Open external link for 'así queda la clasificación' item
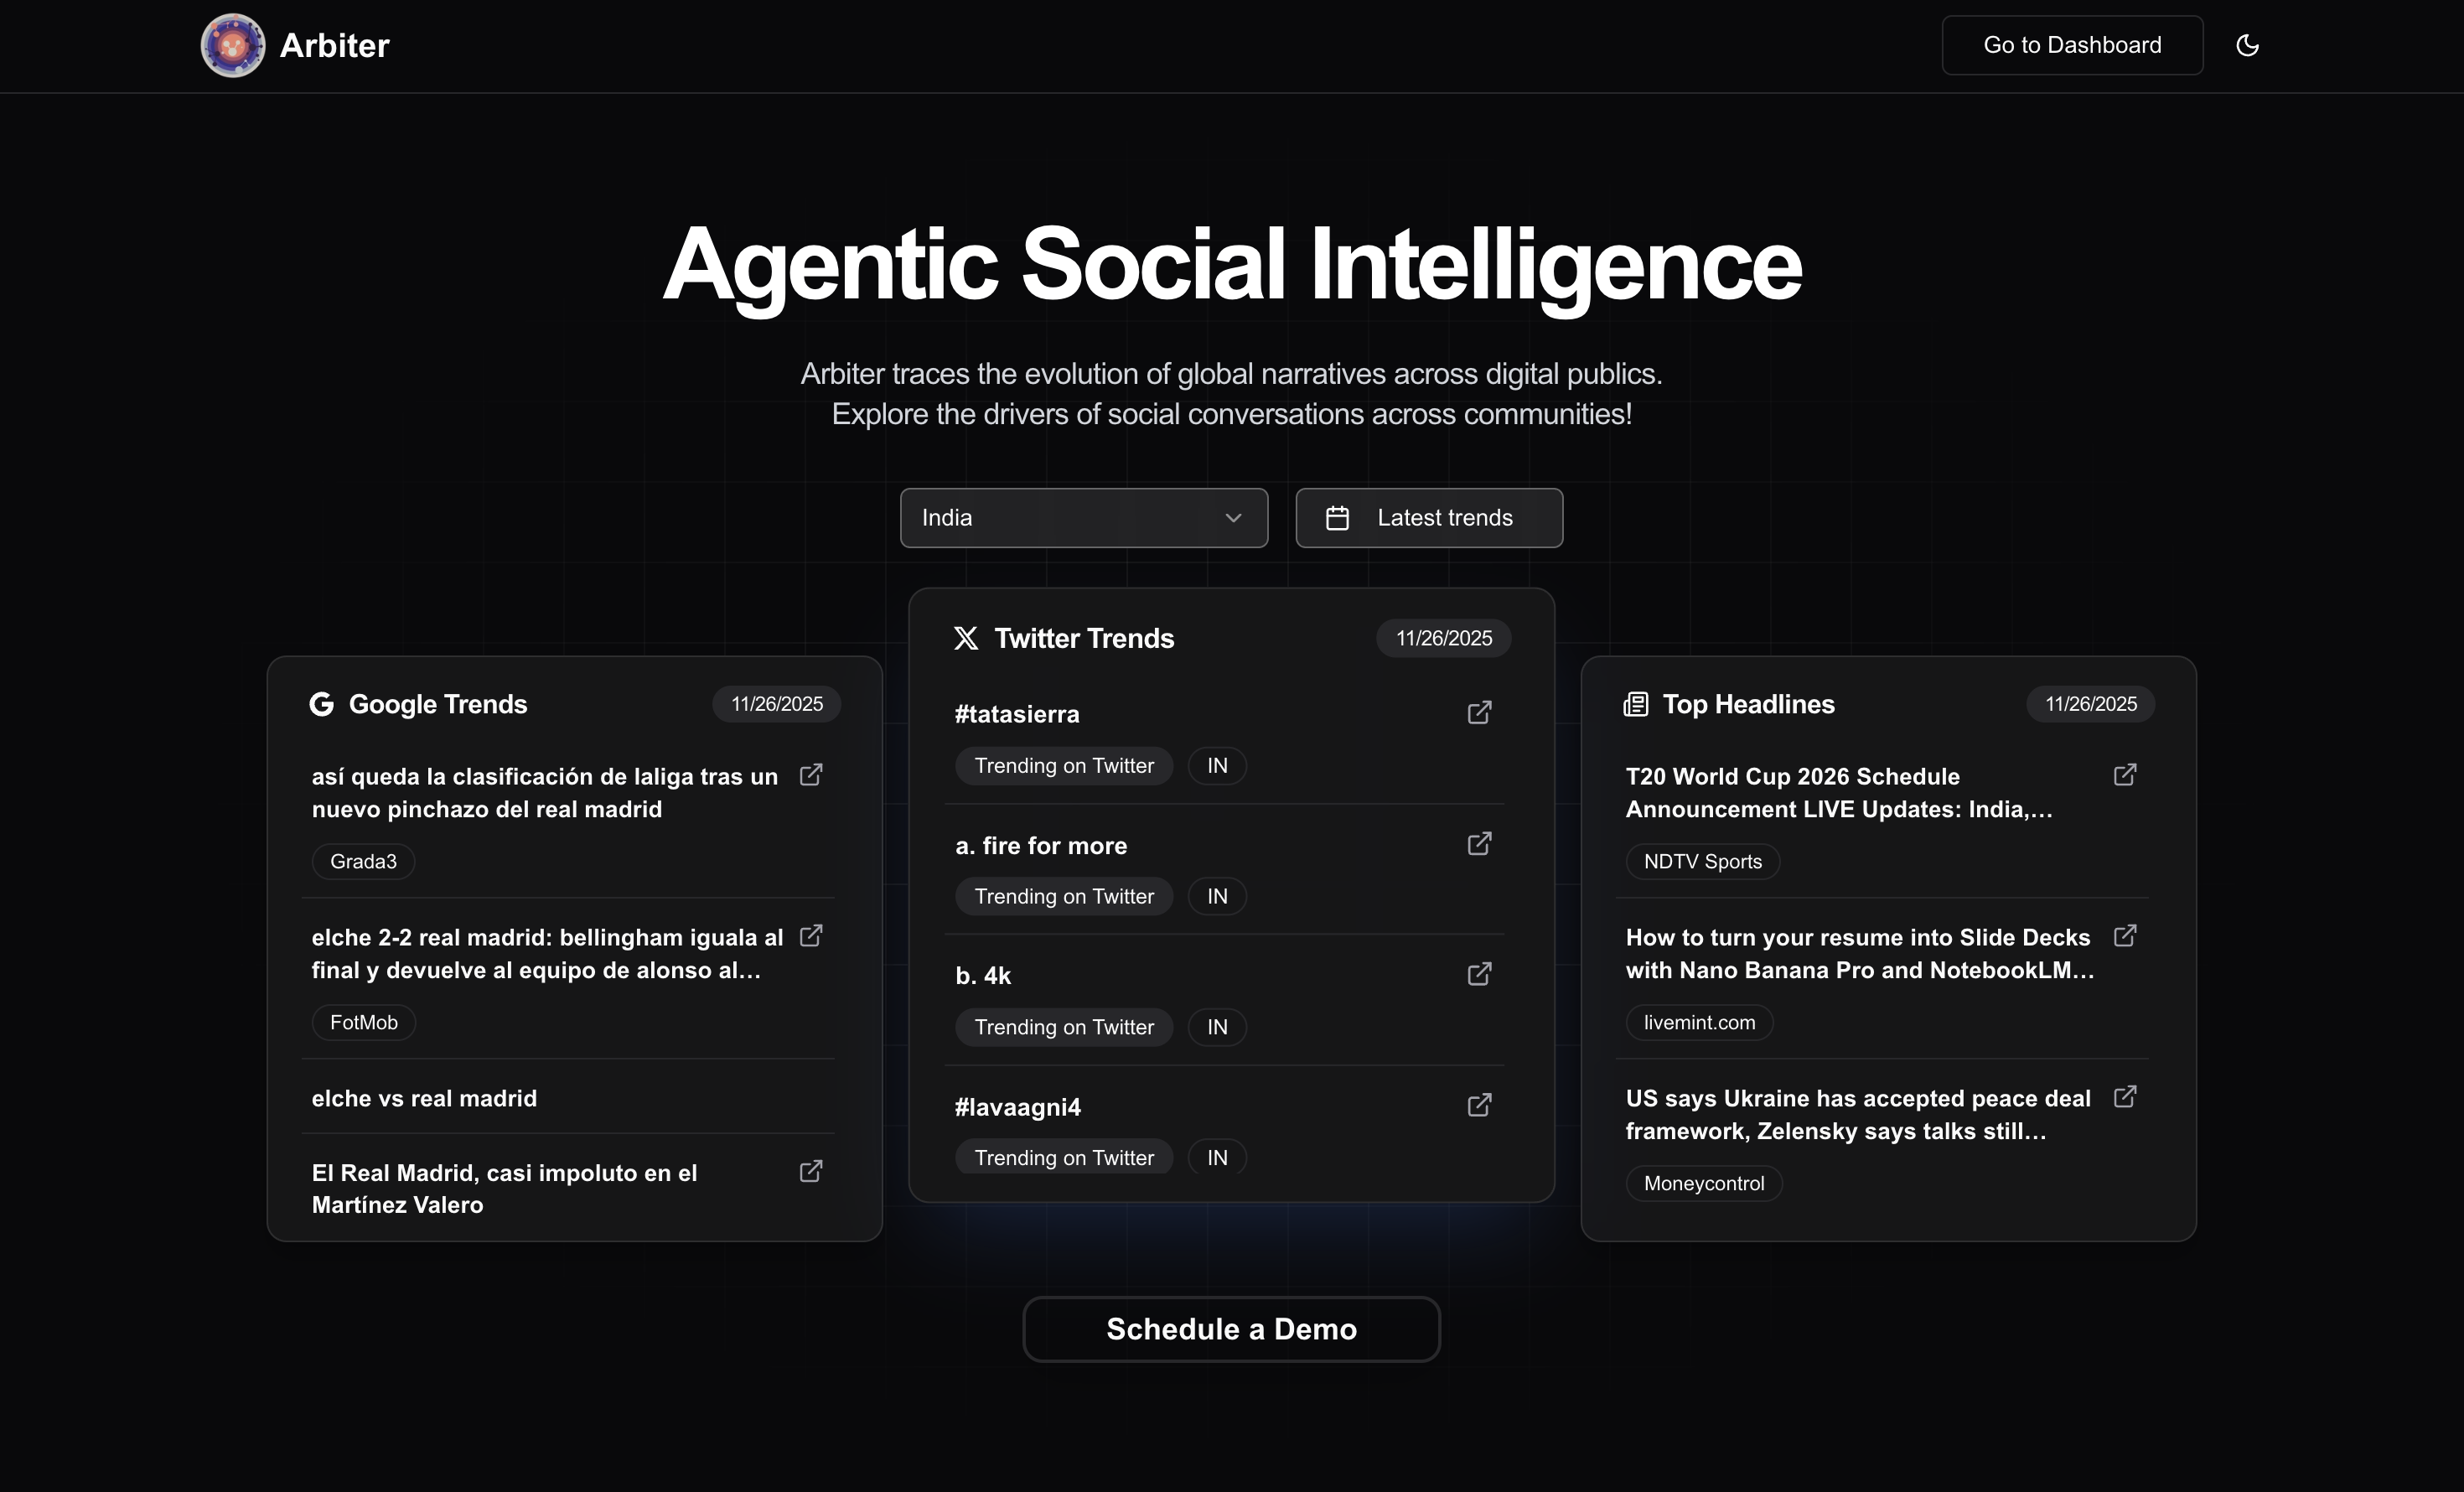The height and width of the screenshot is (1492, 2464). click(x=811, y=775)
